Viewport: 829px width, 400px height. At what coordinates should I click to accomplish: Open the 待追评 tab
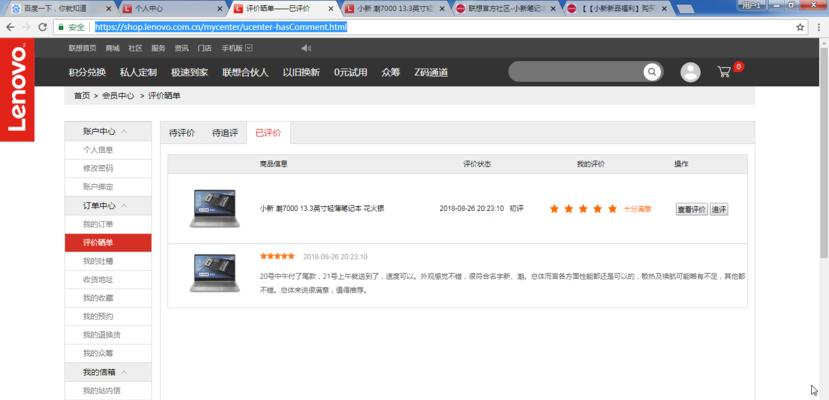click(225, 133)
